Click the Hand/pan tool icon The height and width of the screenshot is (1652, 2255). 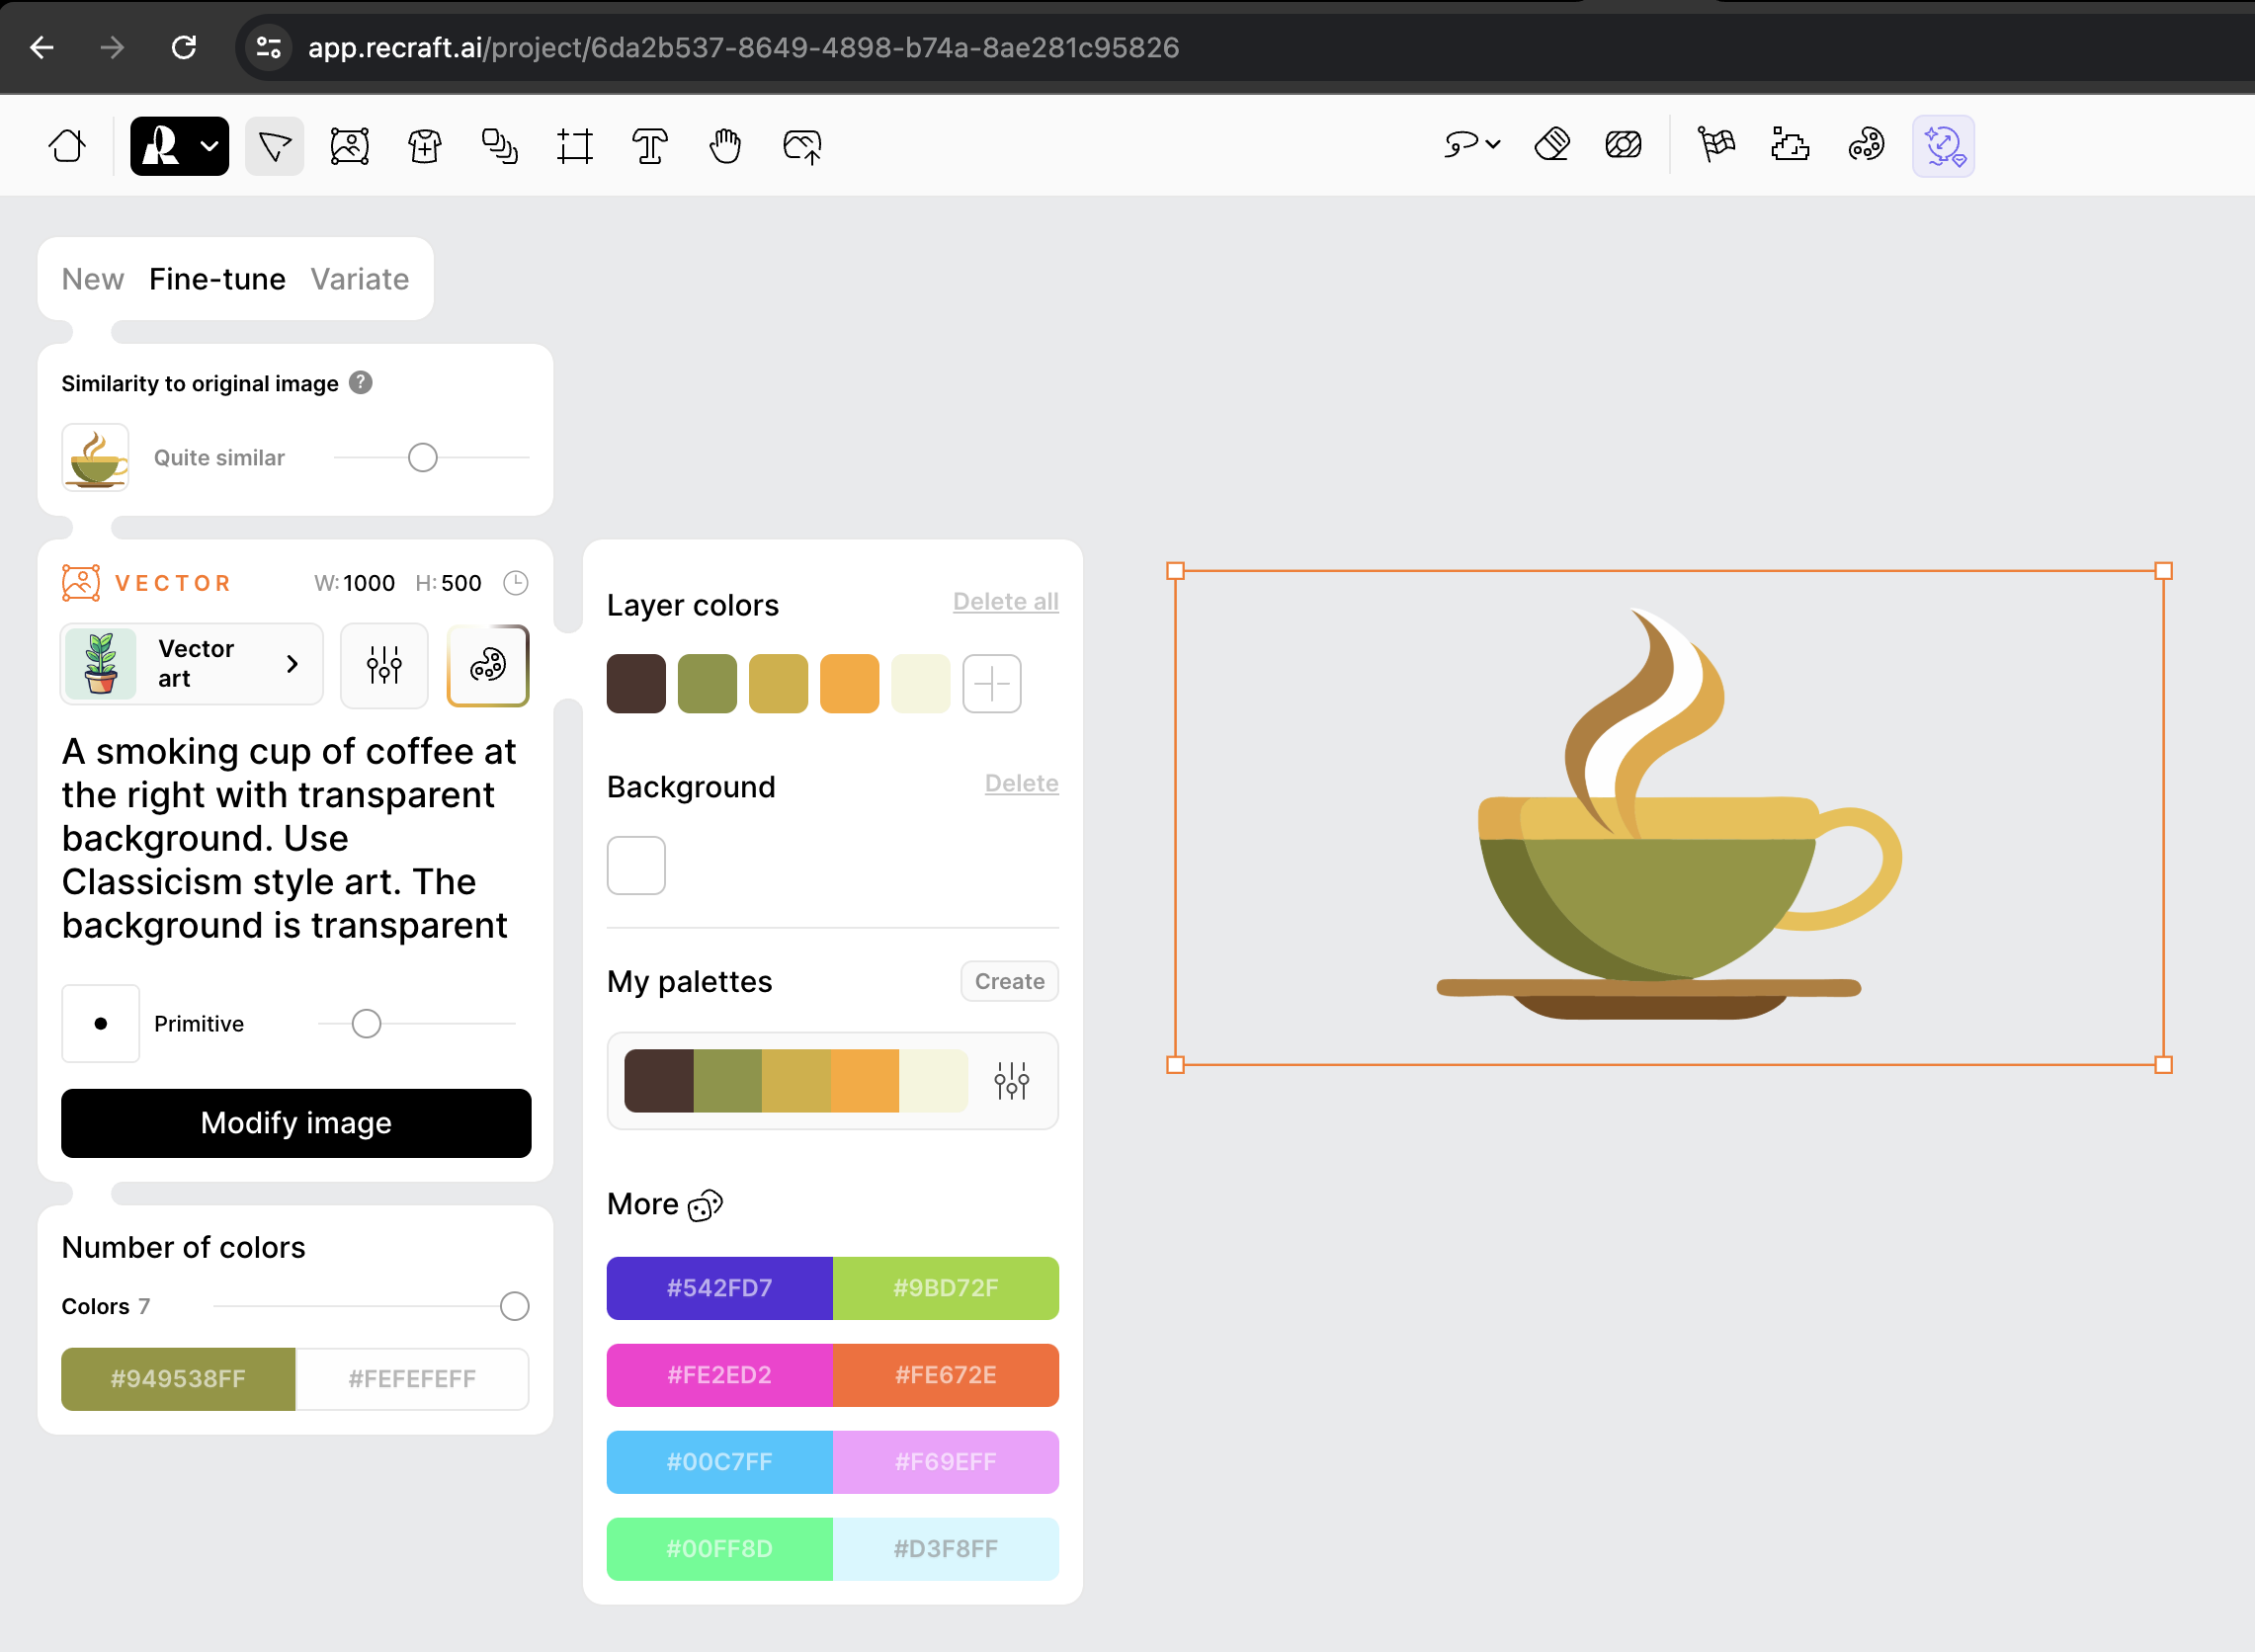click(726, 147)
